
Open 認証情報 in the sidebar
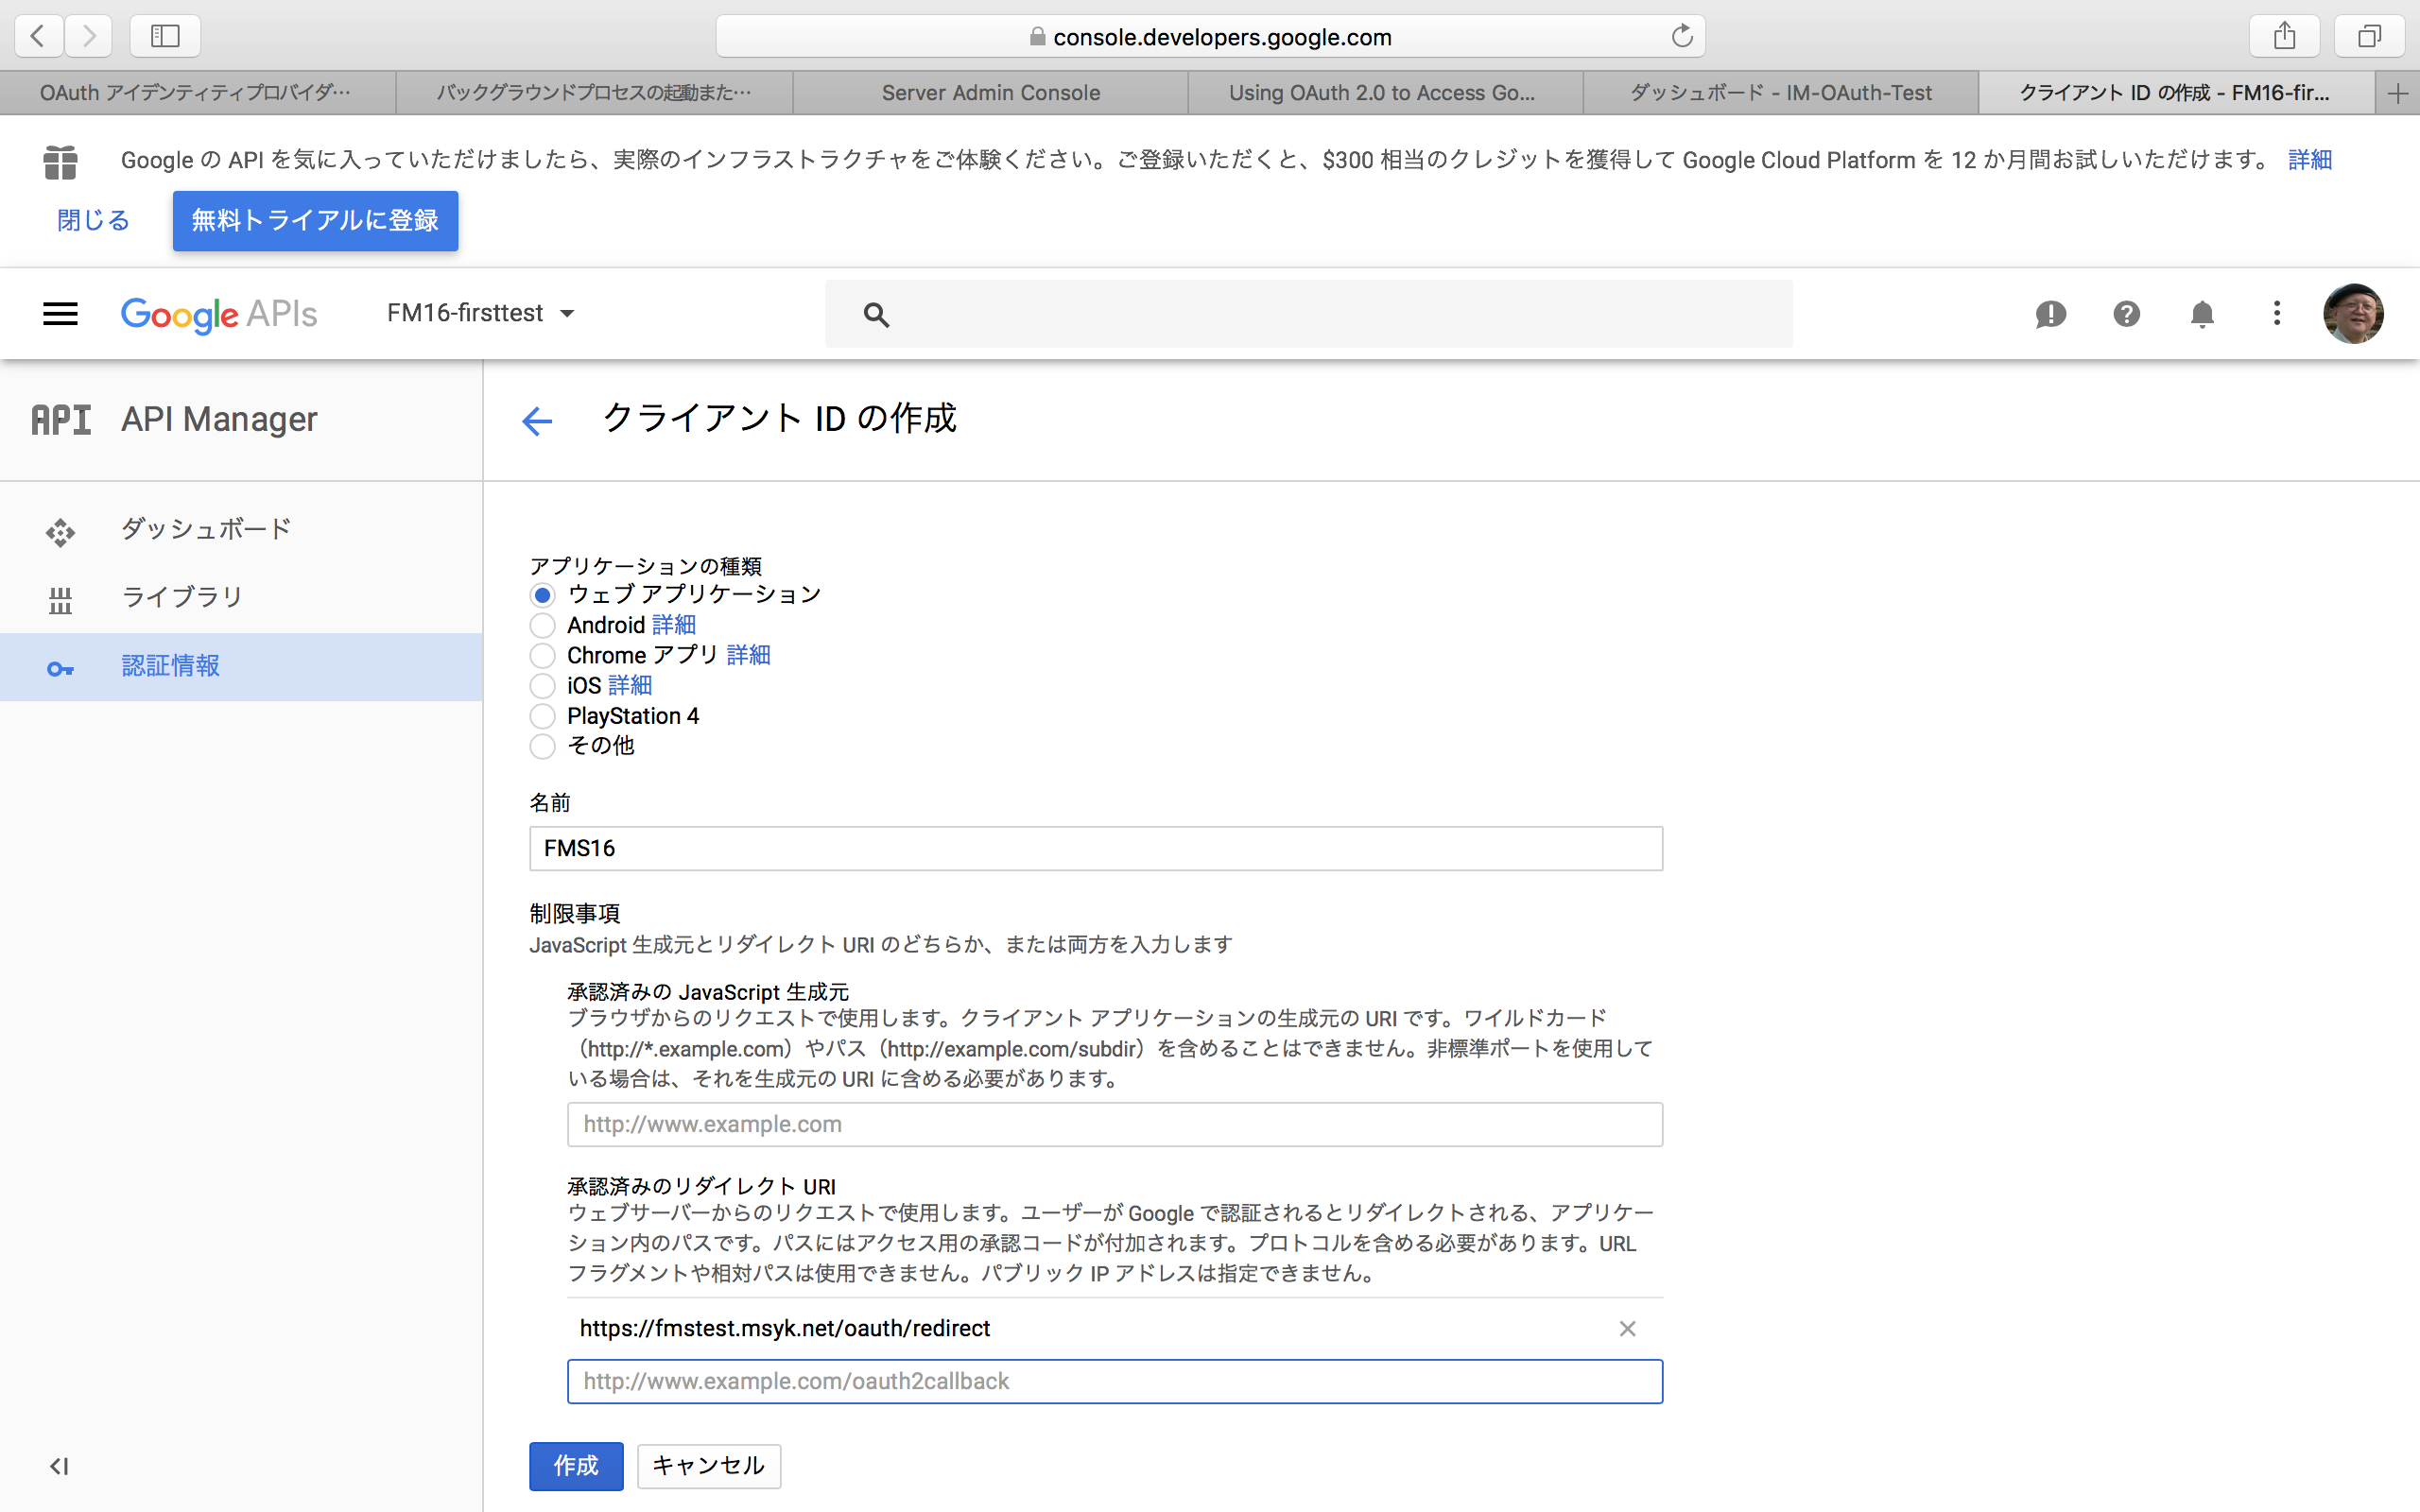[241, 667]
